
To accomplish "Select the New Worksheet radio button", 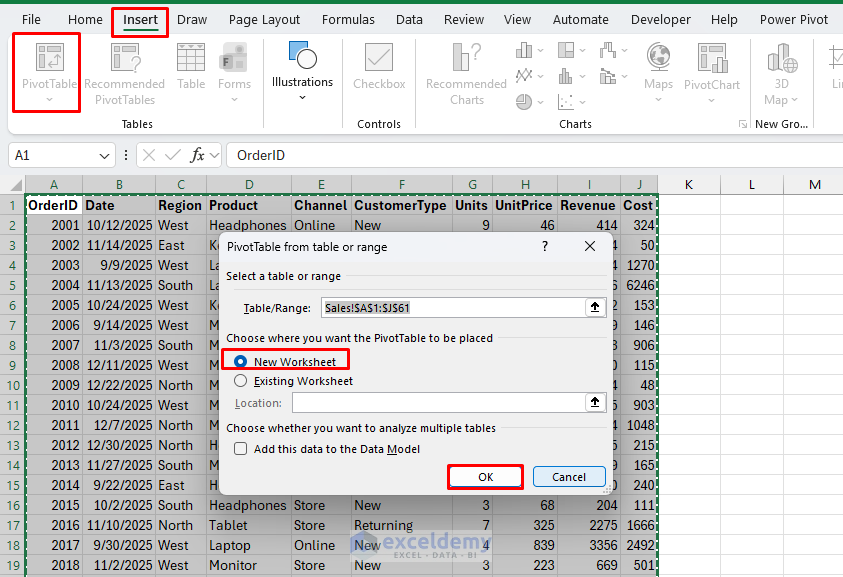I will pos(239,359).
